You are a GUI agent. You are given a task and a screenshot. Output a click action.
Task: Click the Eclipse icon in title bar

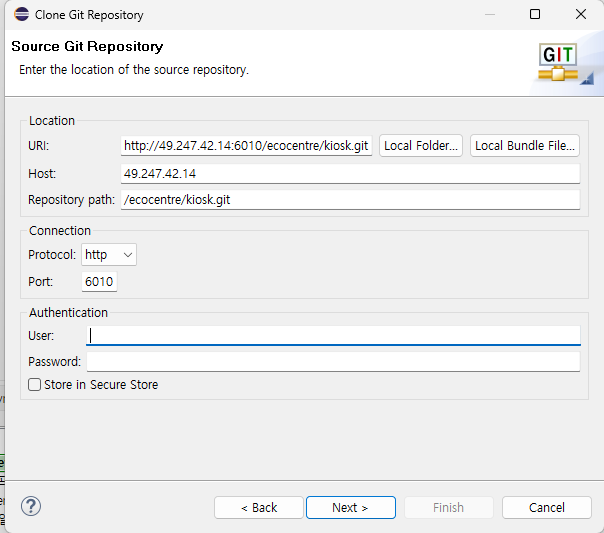(x=21, y=14)
